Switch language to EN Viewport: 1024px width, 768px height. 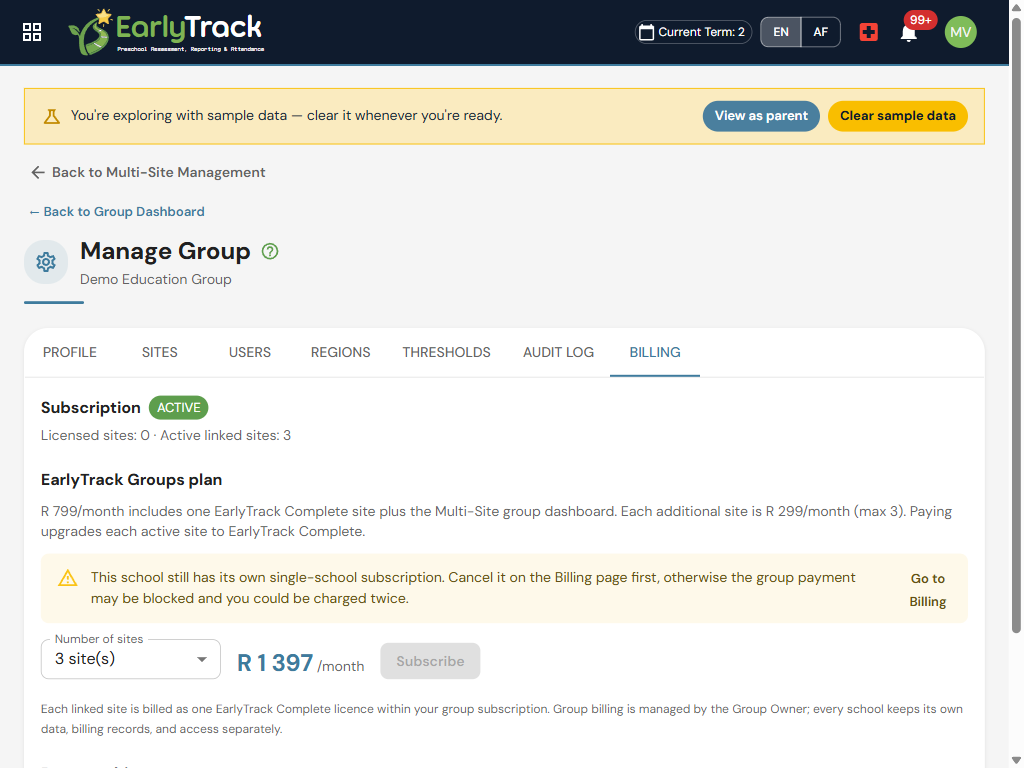click(780, 32)
